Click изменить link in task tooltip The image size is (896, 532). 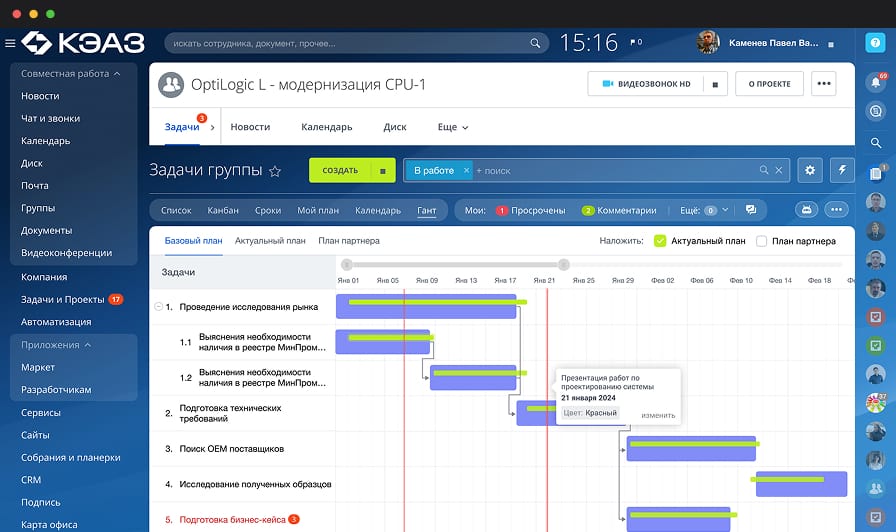pyautogui.click(x=657, y=415)
